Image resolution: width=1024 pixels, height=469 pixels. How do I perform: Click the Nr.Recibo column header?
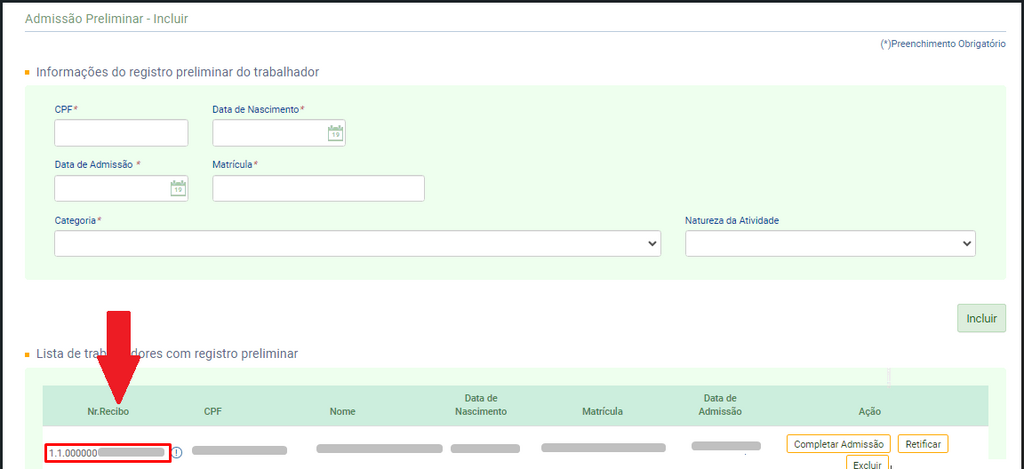(x=108, y=411)
